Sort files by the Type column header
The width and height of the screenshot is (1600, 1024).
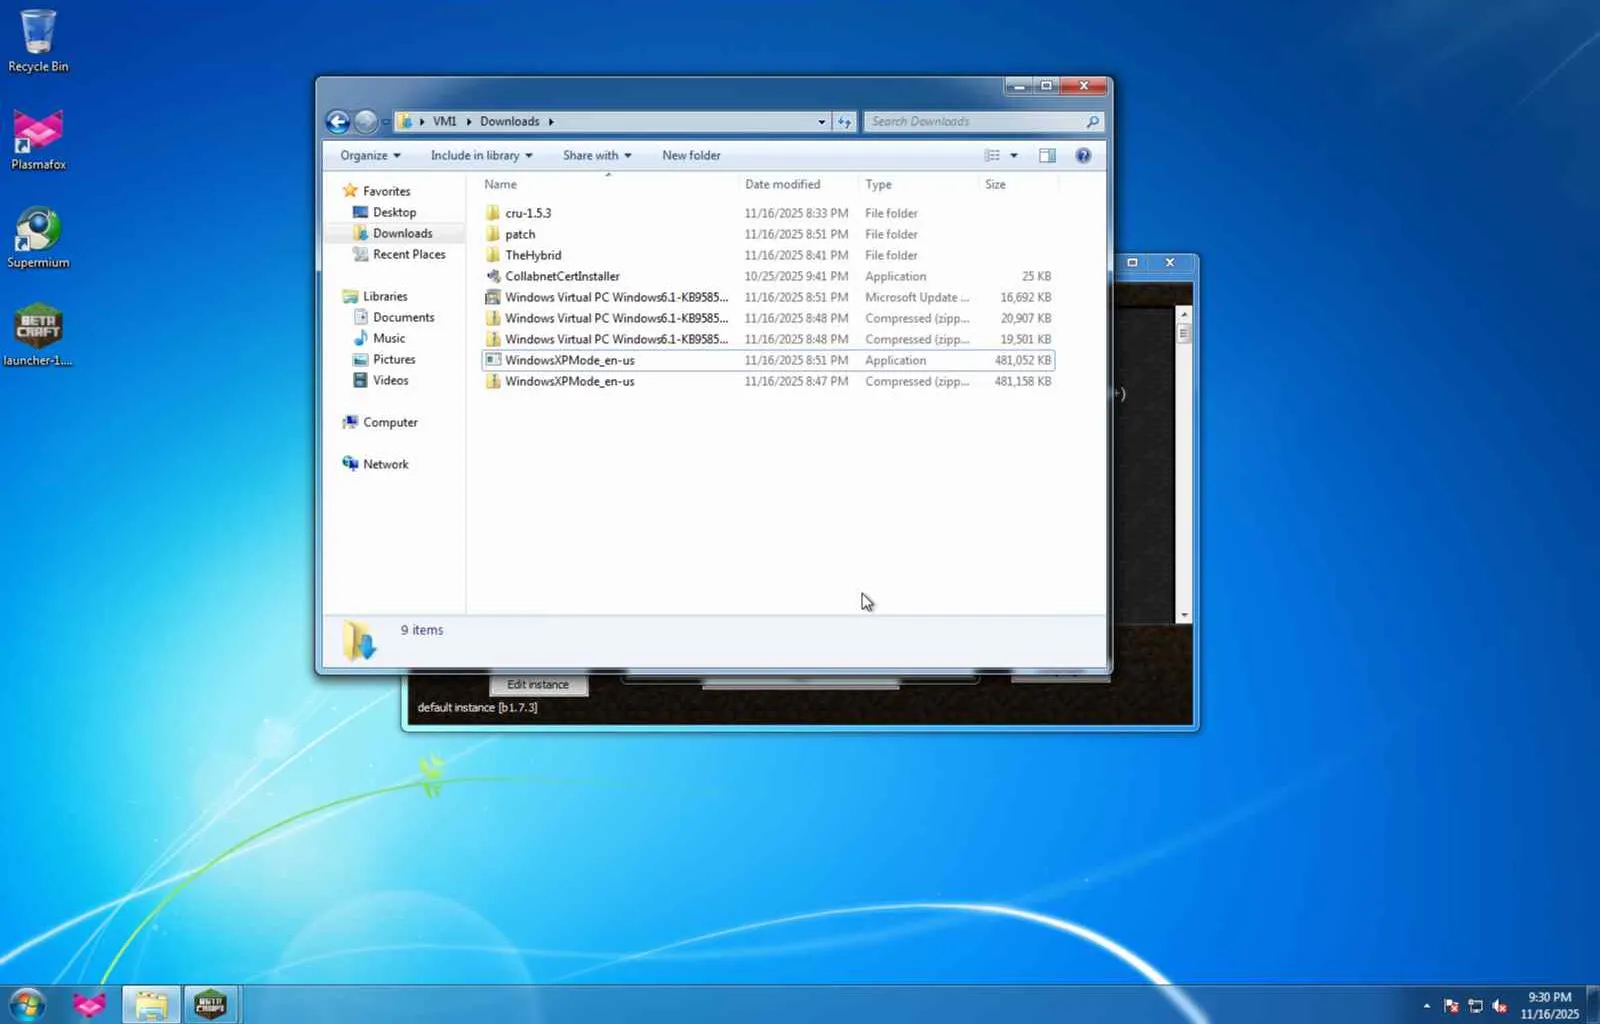[x=917, y=185]
